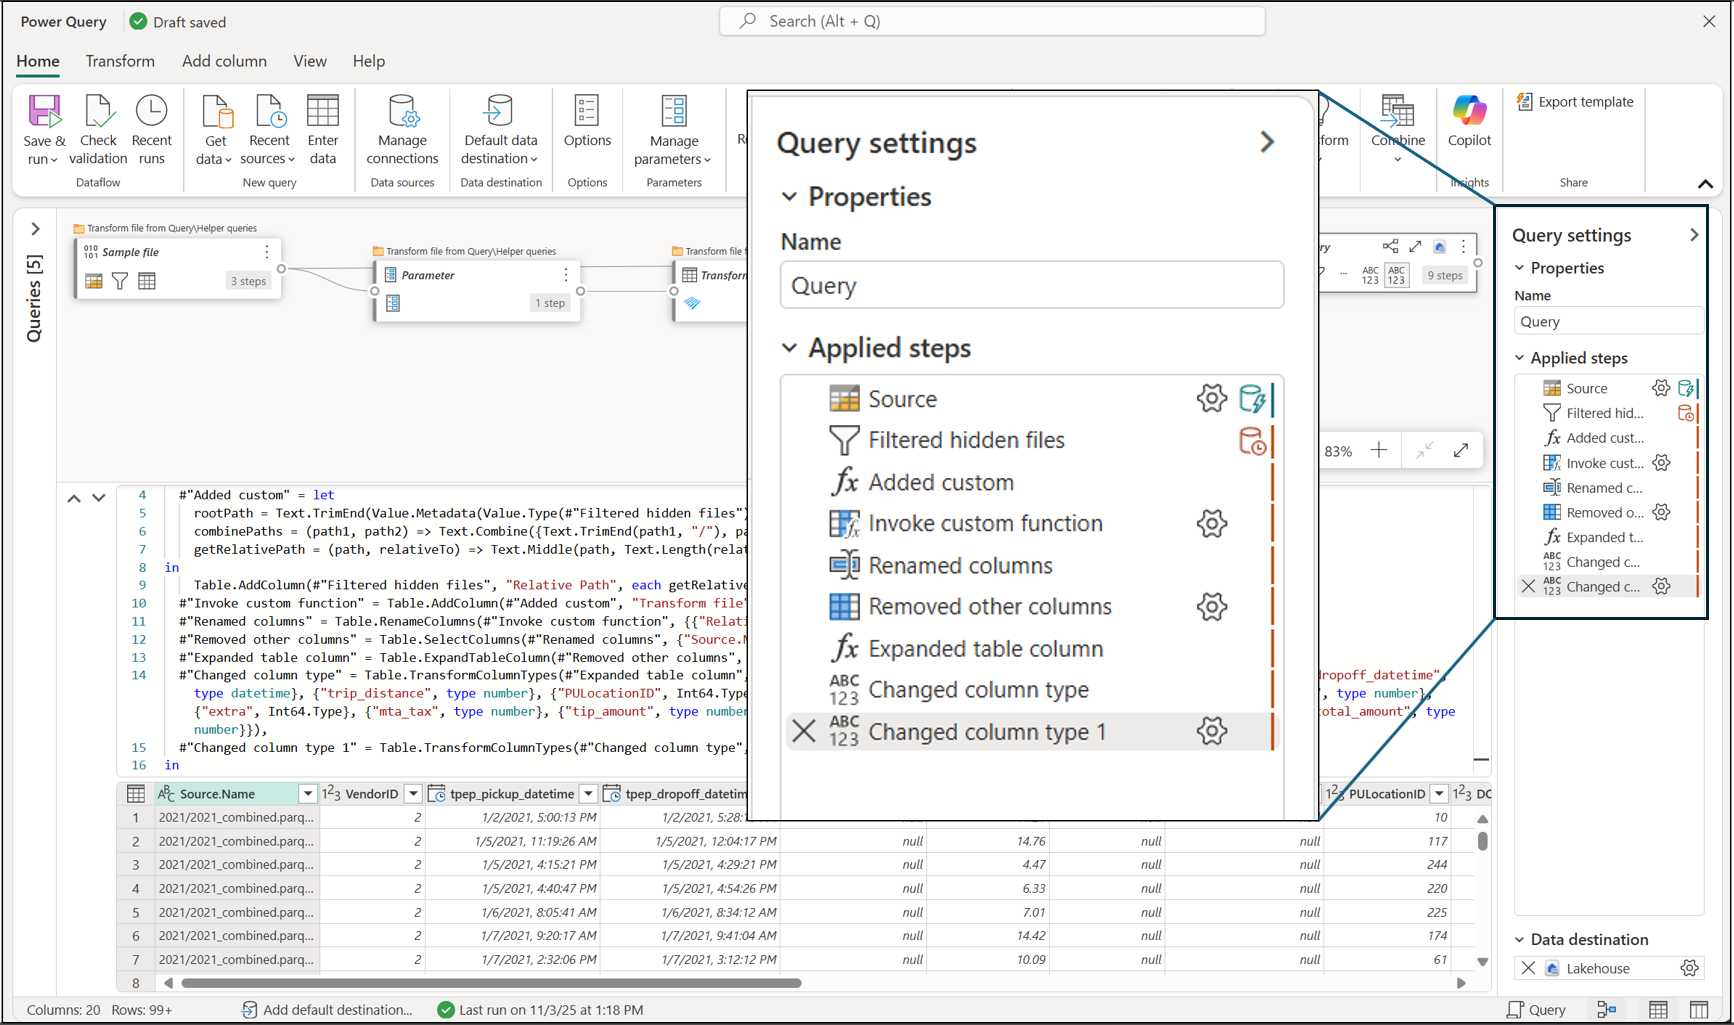Click the Search (Alt + Q) box

992,21
